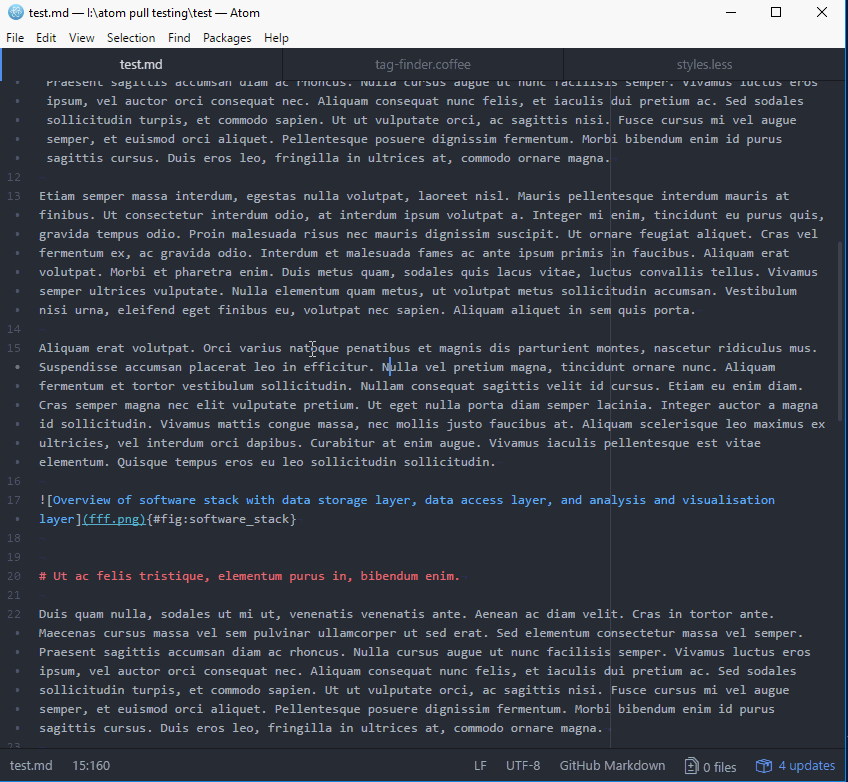Open the Find menu
This screenshot has width=848, height=782.
(179, 37)
